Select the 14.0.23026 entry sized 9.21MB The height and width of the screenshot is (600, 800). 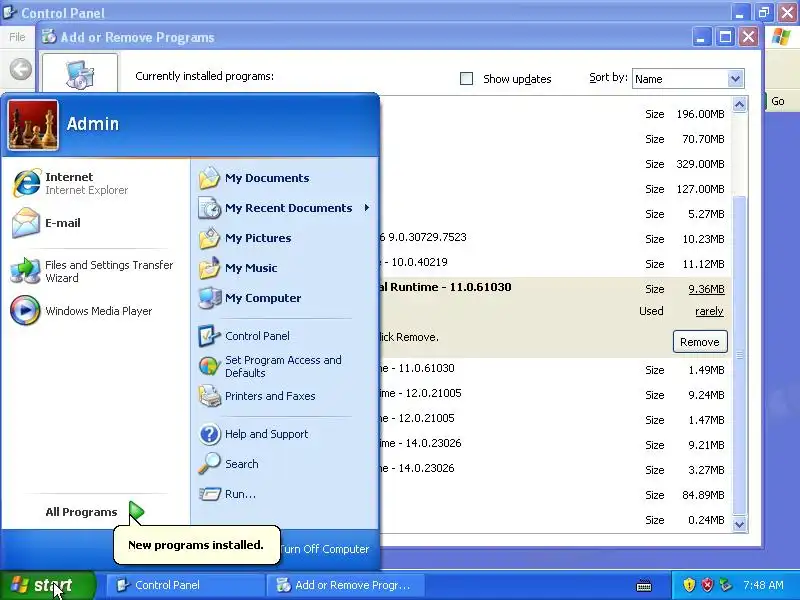pos(555,444)
